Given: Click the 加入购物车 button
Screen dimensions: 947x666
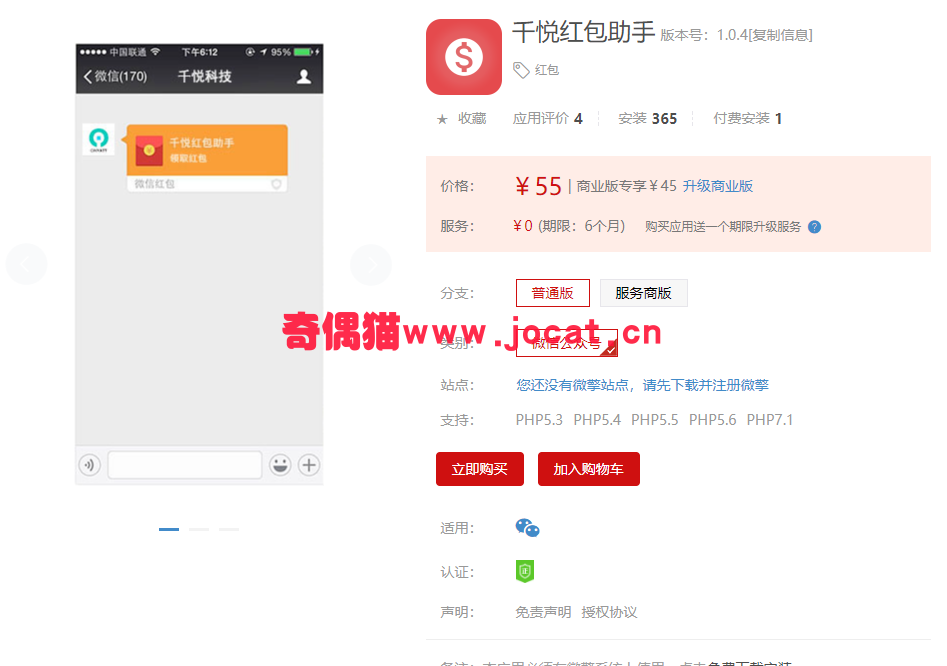Looking at the screenshot, I should 588,469.
